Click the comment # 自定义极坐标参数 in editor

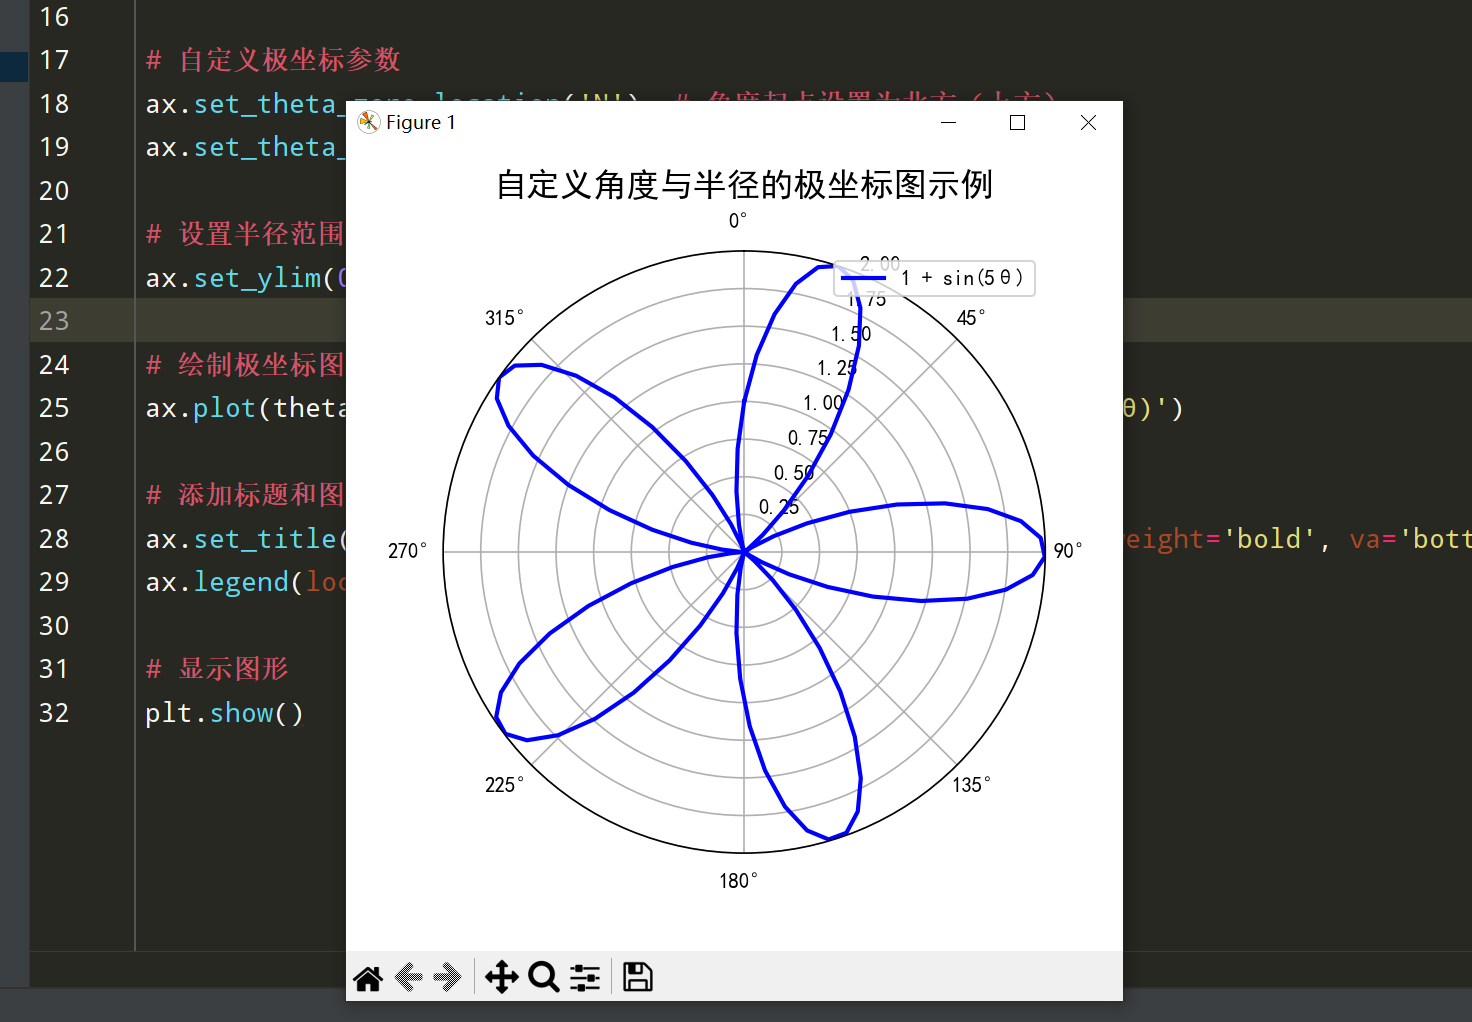(x=273, y=60)
